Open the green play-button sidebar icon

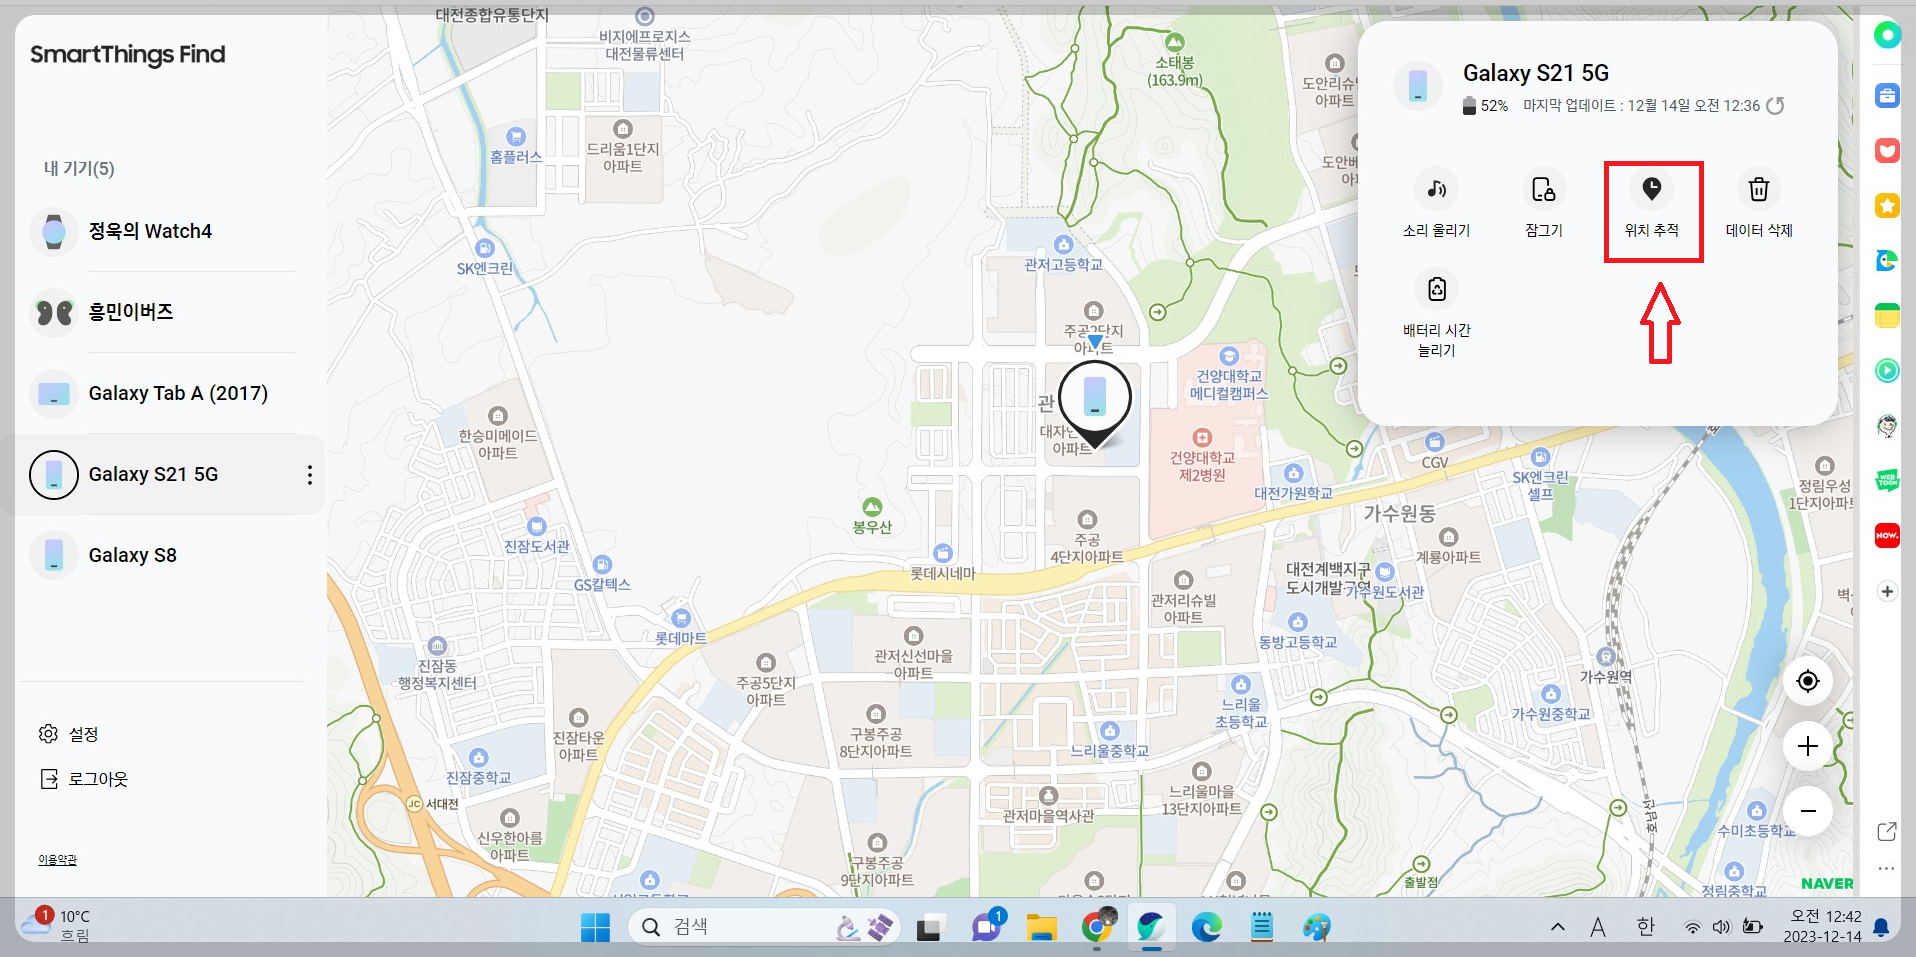pos(1887,371)
